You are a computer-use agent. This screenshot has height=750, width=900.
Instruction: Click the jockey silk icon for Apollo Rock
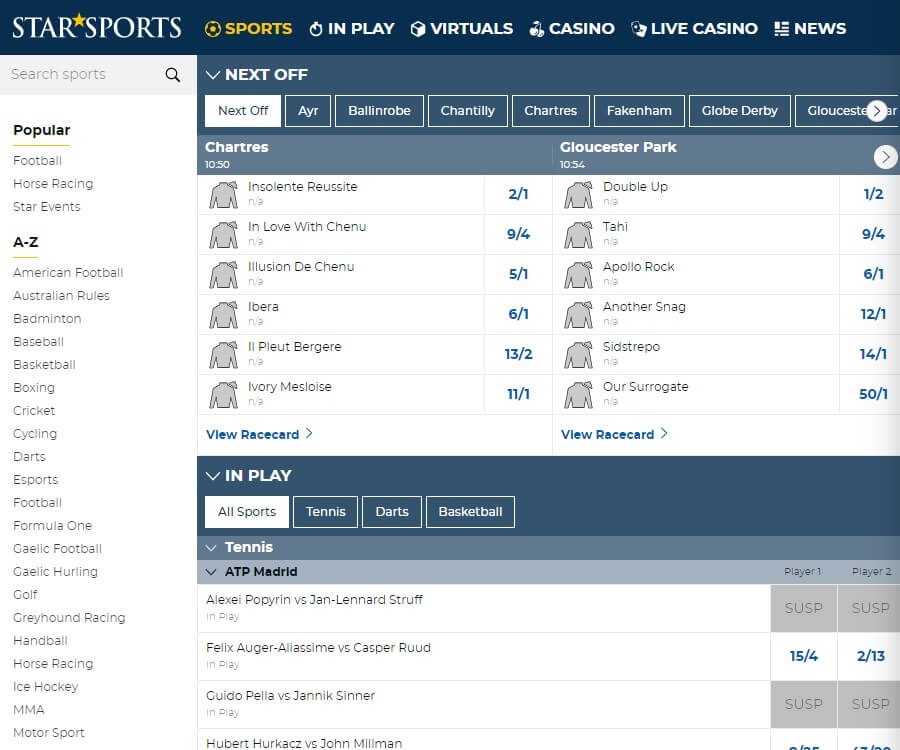pyautogui.click(x=579, y=275)
